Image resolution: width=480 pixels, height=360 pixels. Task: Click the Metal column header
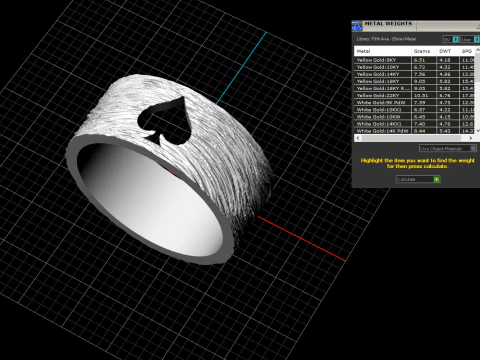(383, 51)
